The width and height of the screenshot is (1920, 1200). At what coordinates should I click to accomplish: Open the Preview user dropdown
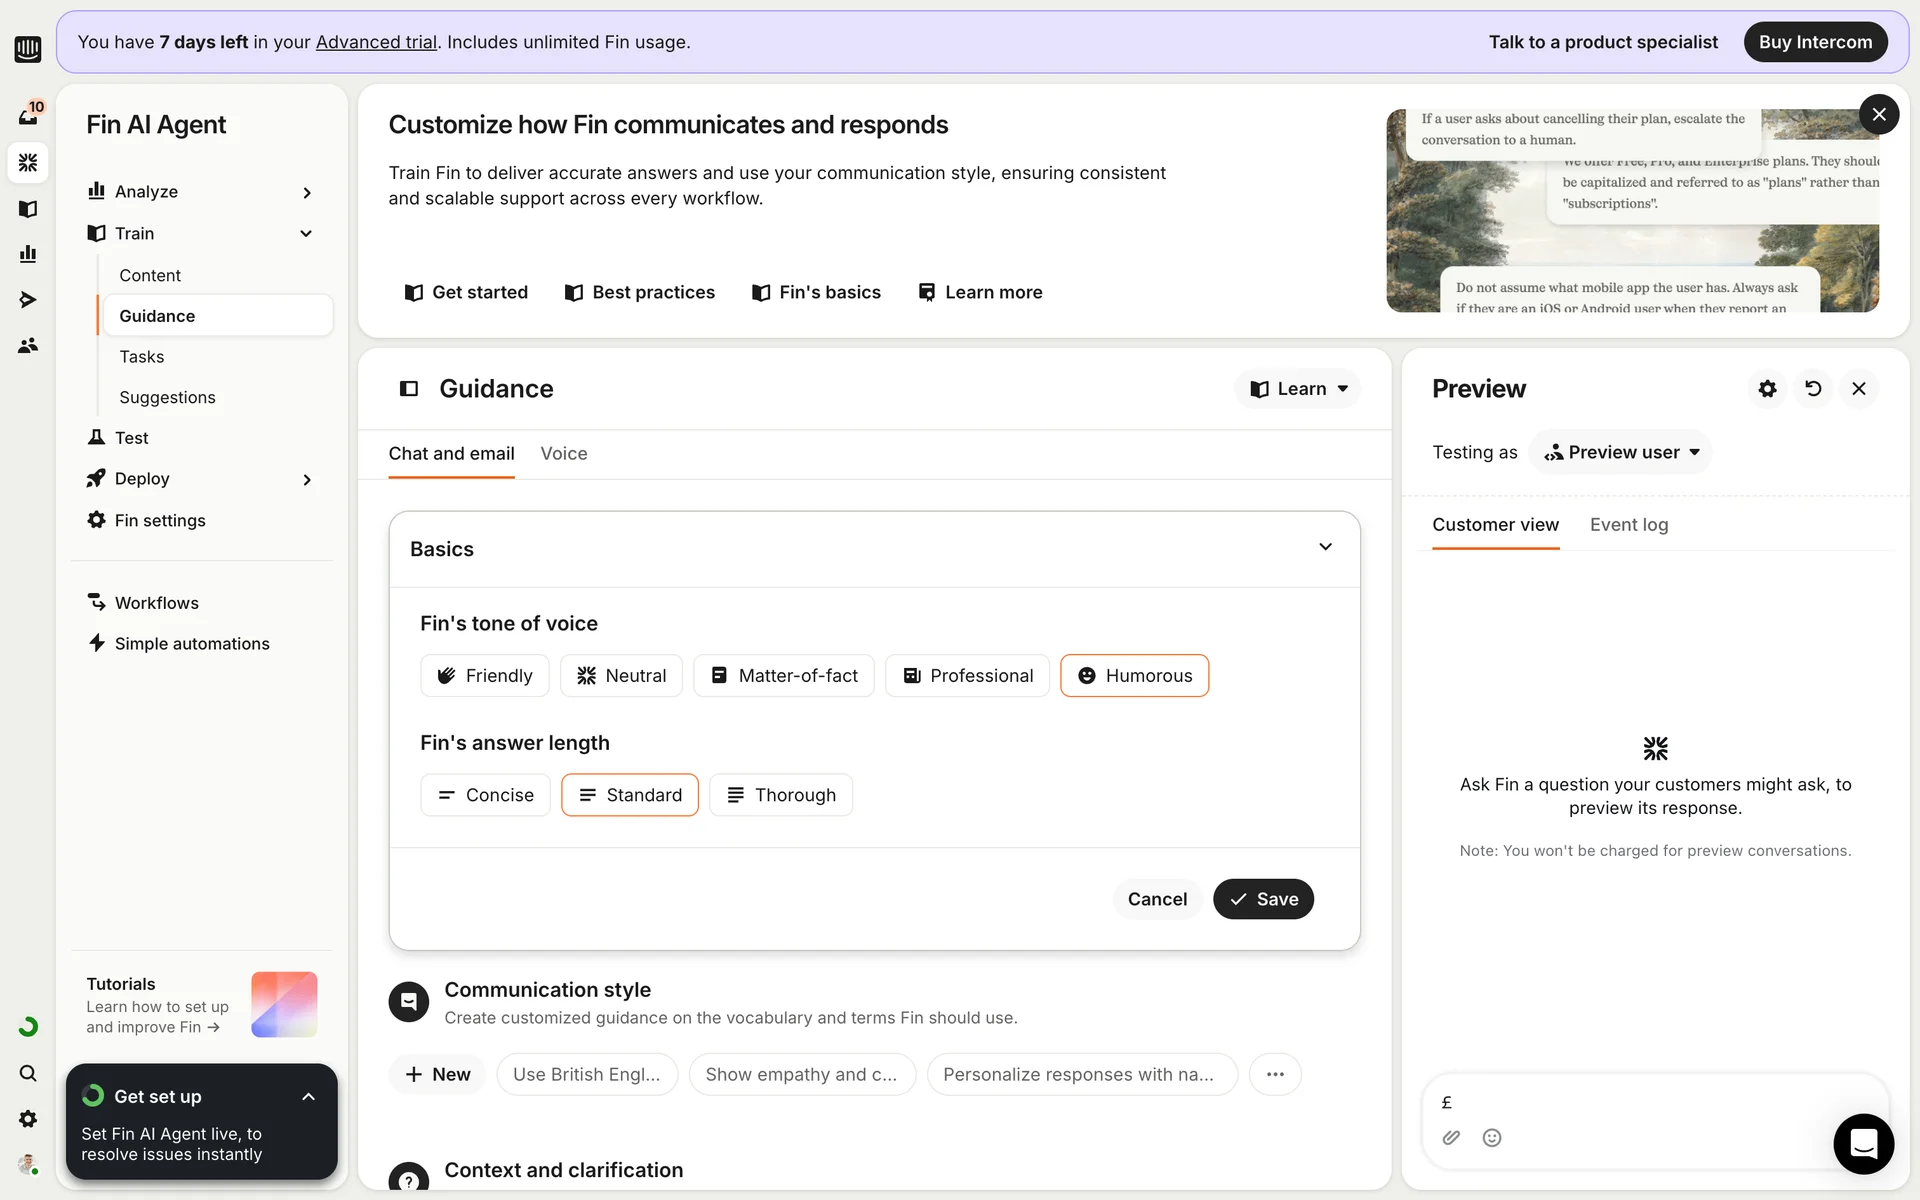[x=1621, y=452]
